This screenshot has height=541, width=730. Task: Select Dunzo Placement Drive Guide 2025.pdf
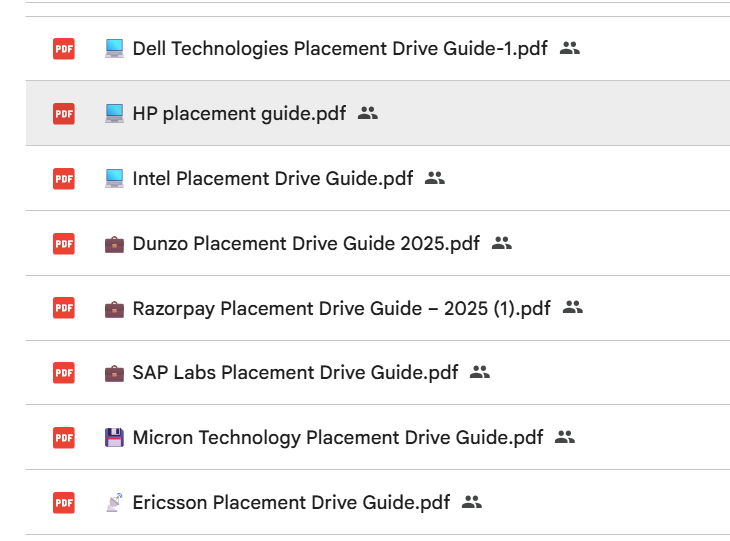(306, 243)
